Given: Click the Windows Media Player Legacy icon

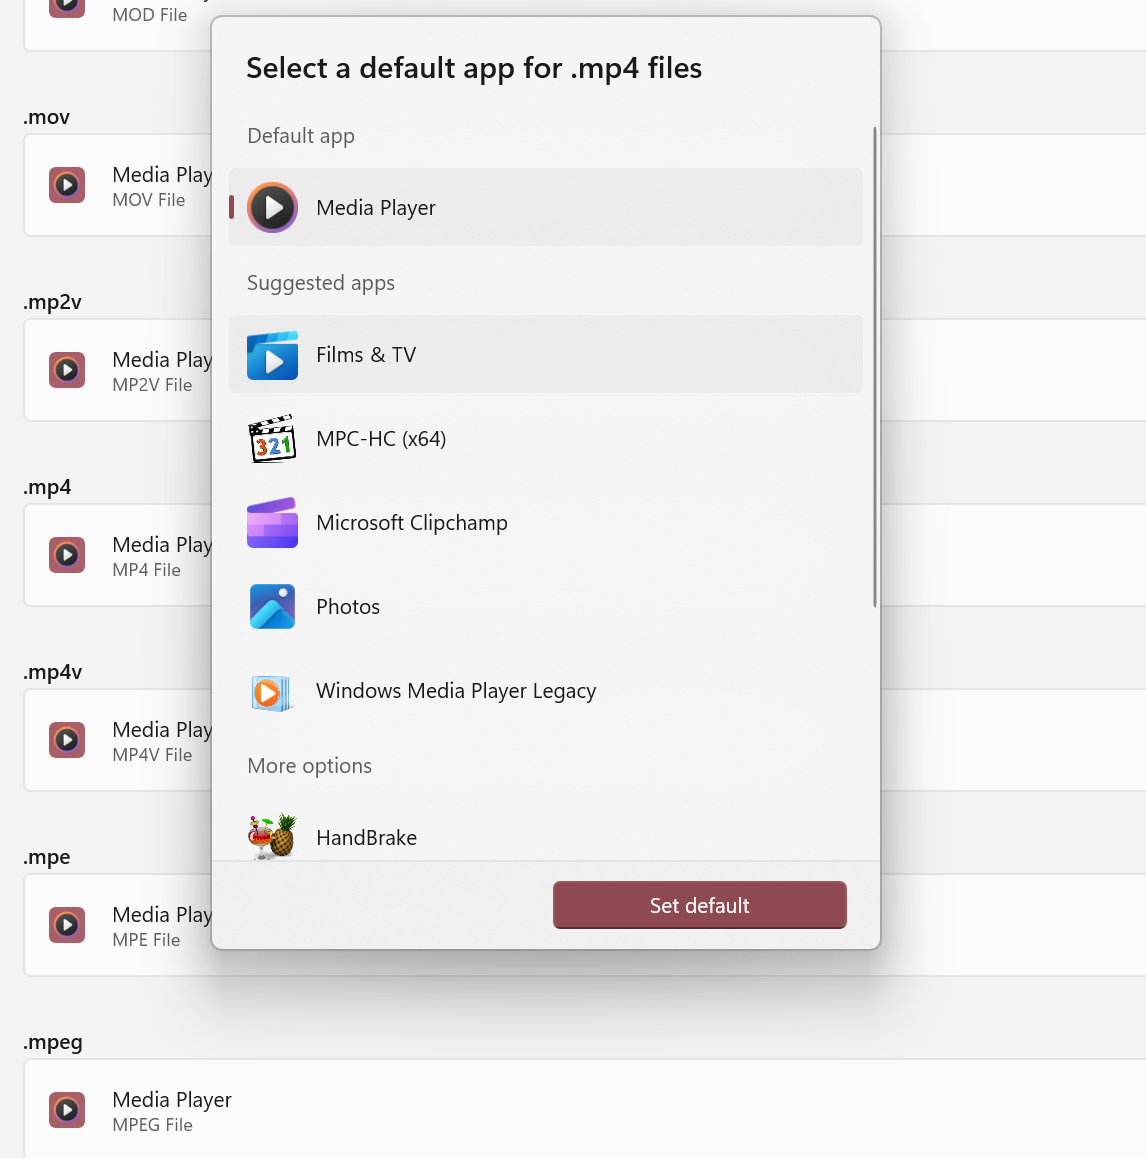Looking at the screenshot, I should 272,691.
